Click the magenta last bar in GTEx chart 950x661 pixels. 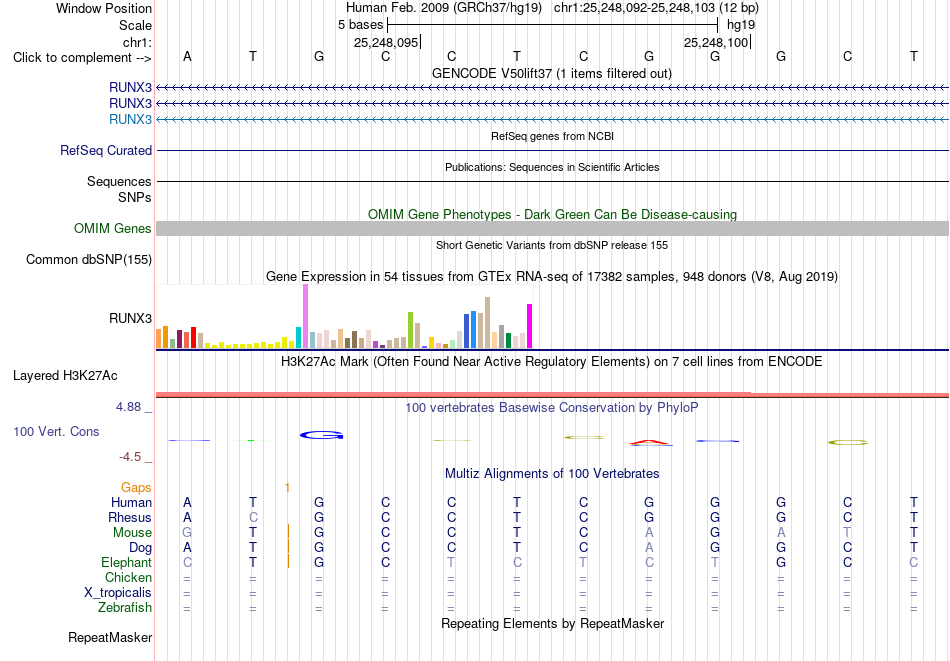click(x=530, y=326)
